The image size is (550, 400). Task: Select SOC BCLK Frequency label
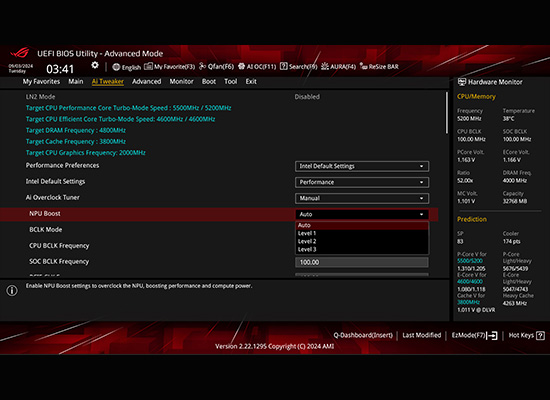tap(59, 262)
